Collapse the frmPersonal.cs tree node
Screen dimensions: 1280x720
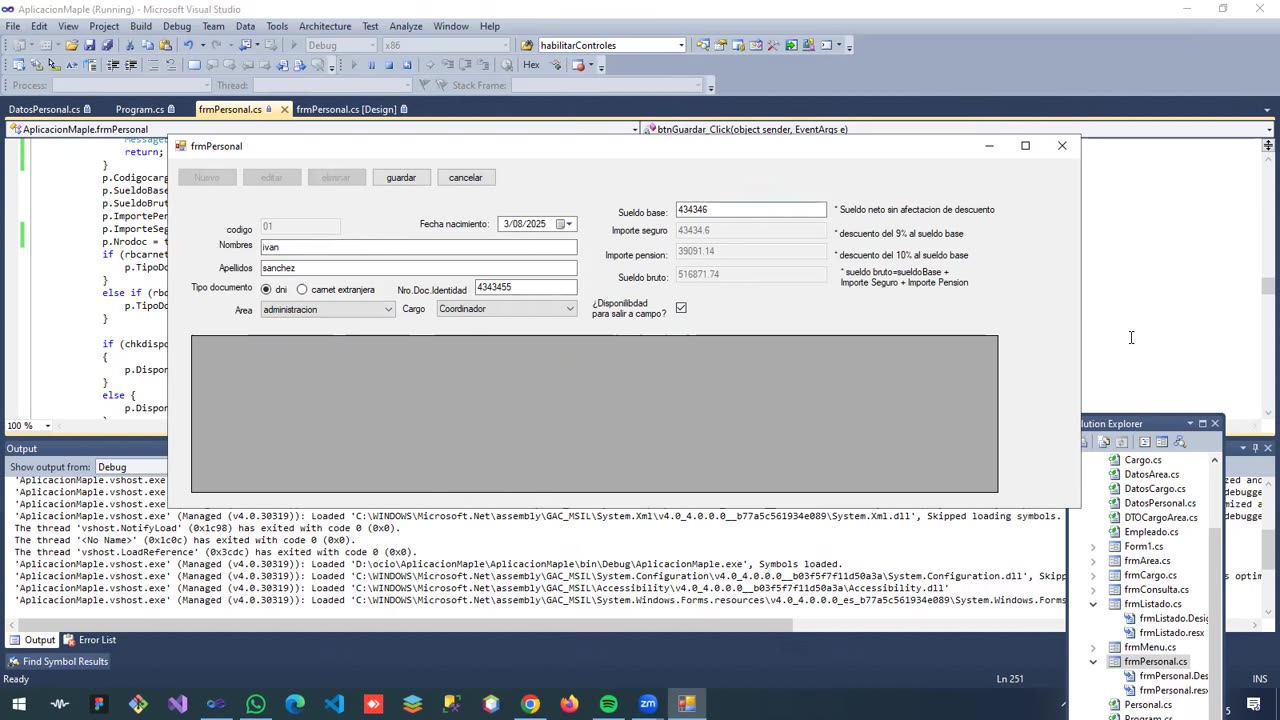click(1093, 662)
